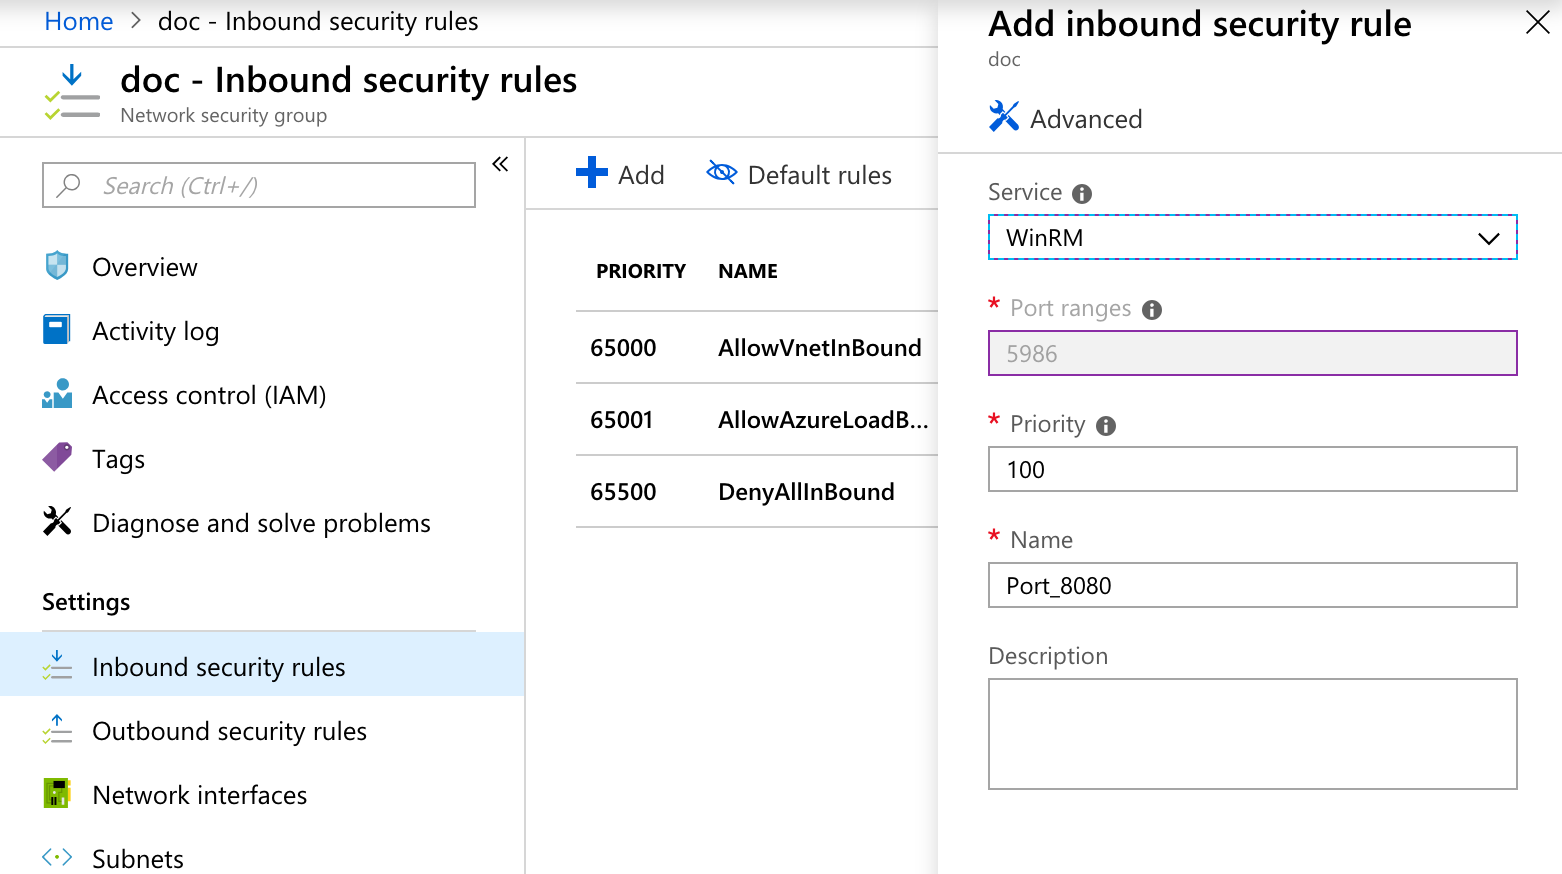This screenshot has width=1562, height=874.
Task: Select the DenyAllInBound rule row
Action: pyautogui.click(x=757, y=491)
